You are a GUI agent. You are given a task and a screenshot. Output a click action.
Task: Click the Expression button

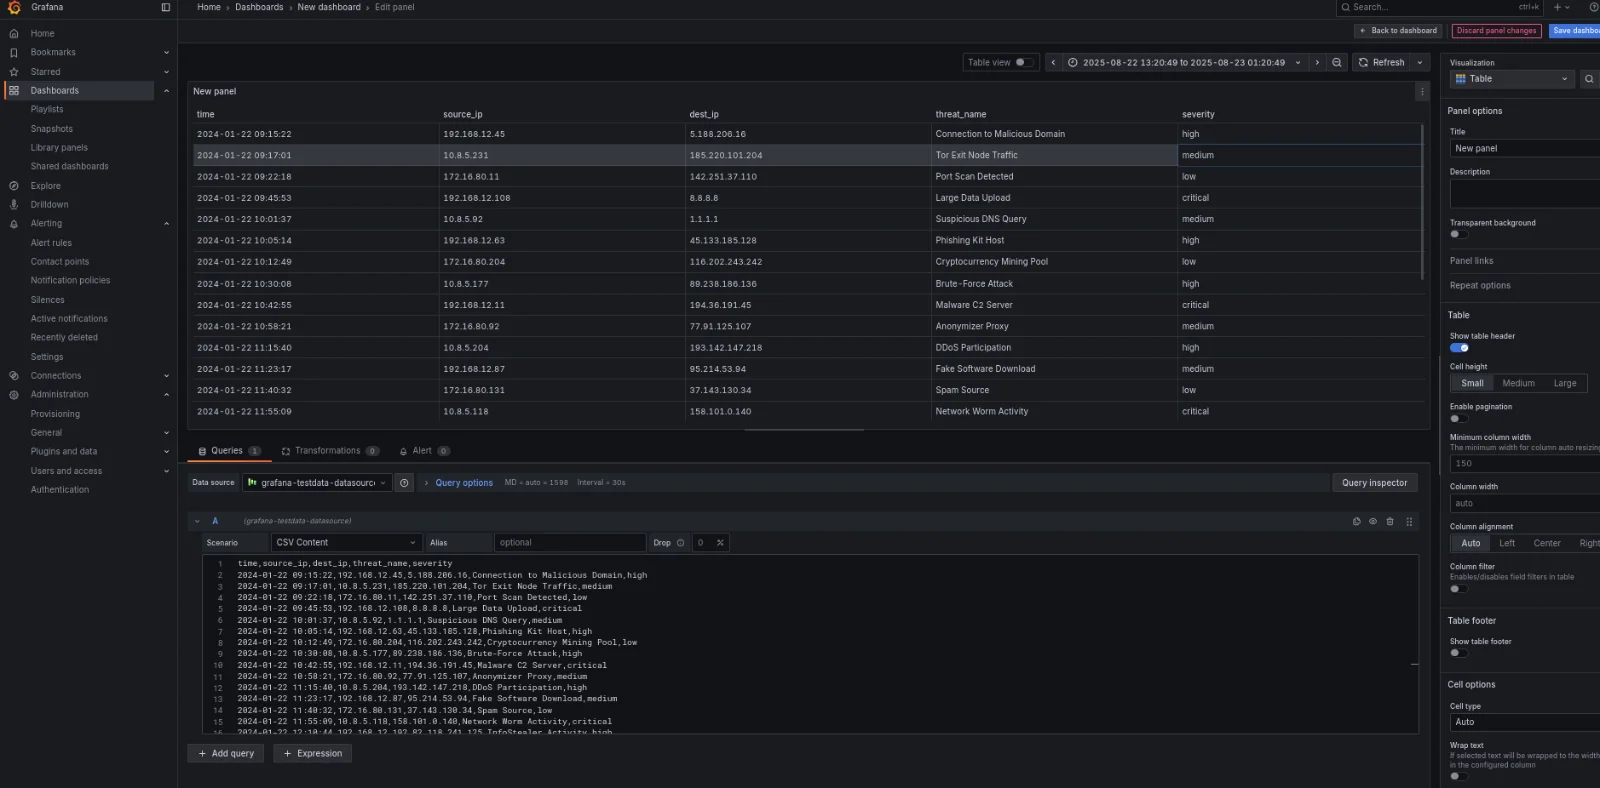pyautogui.click(x=312, y=754)
